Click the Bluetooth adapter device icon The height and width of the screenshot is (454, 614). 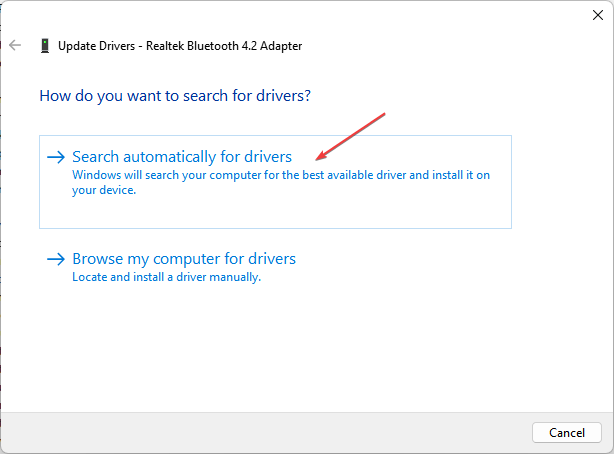(x=45, y=46)
